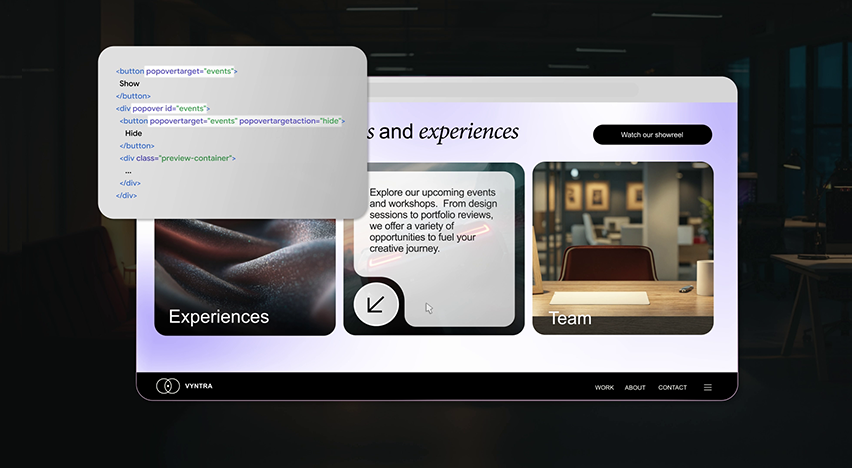Click the highlighted popovertarget attribute on the first code line
The image size is (852, 468).
coord(190,71)
